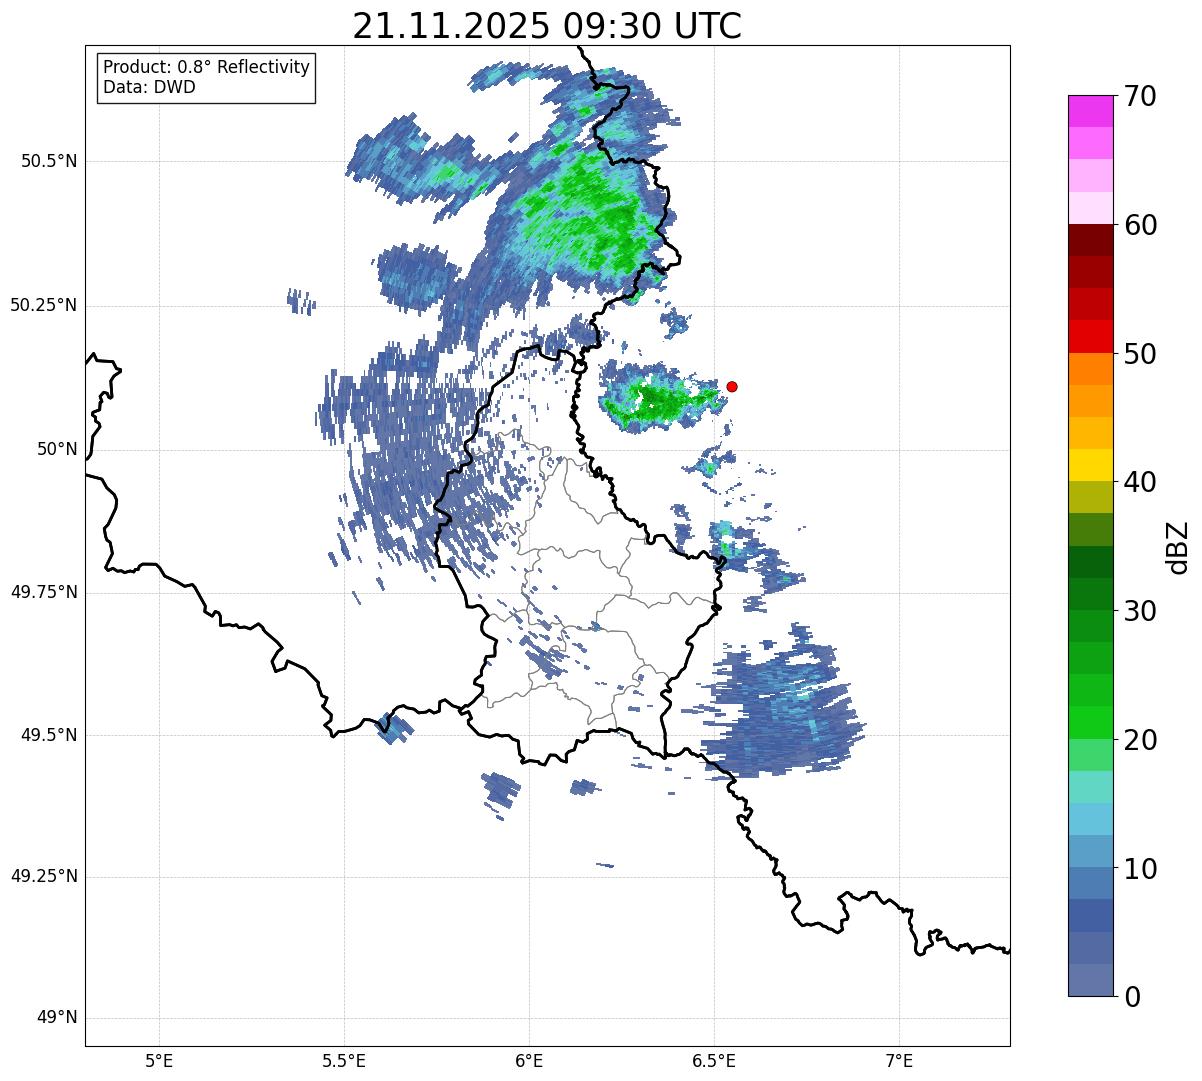Click the longitude label "5.5°E"
This screenshot has width=1202, height=1081.
click(345, 1062)
